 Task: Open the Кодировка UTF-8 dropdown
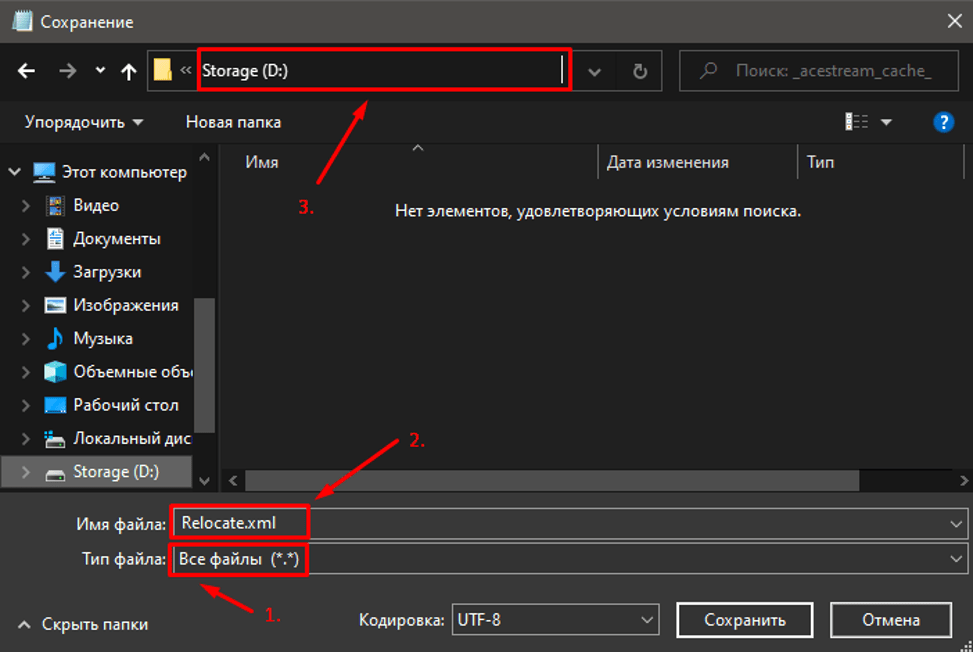point(555,620)
